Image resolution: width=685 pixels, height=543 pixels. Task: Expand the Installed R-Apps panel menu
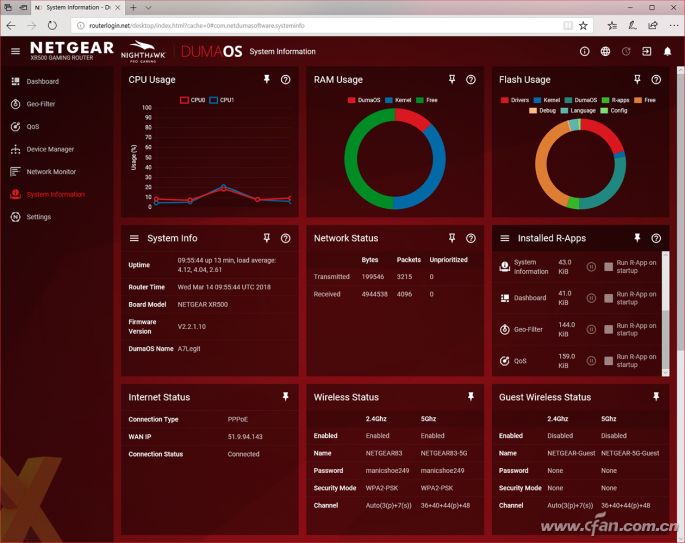point(505,238)
